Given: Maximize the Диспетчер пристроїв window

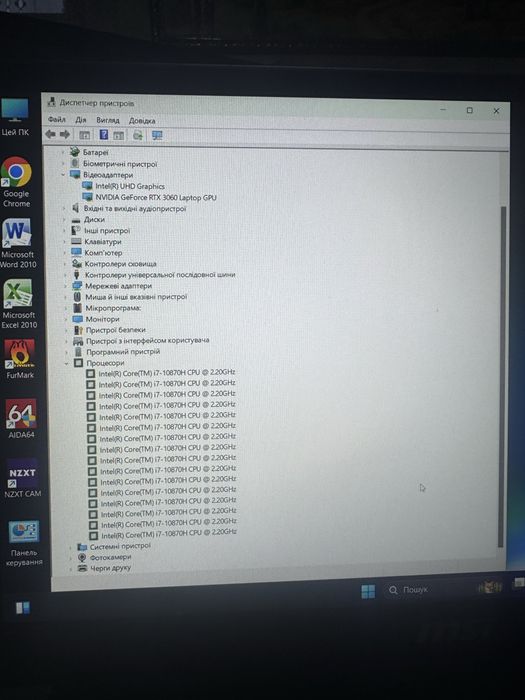Looking at the screenshot, I should (x=469, y=110).
